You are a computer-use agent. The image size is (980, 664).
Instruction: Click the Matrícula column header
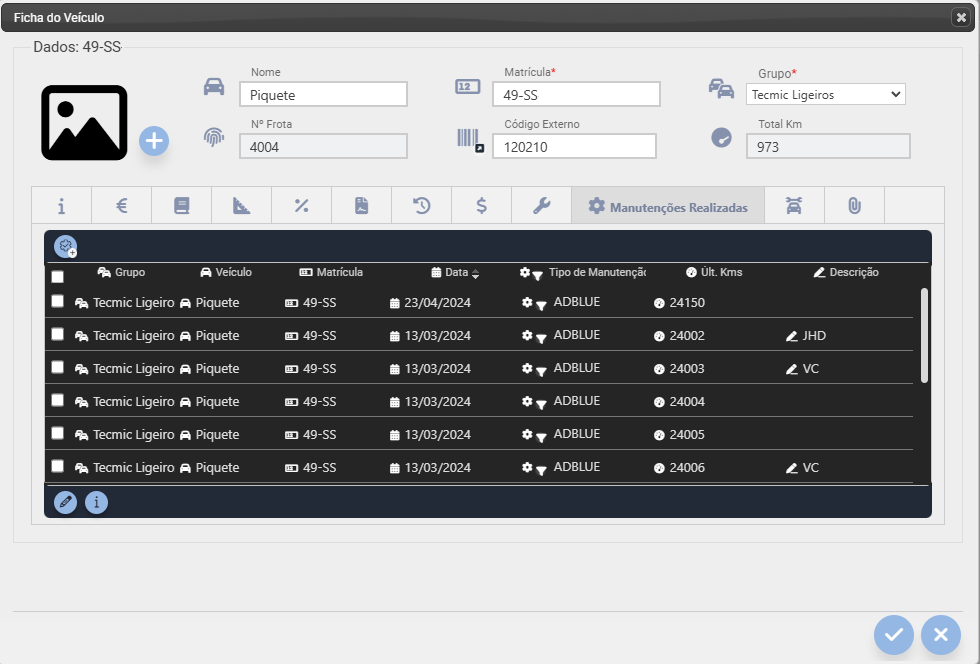click(331, 273)
